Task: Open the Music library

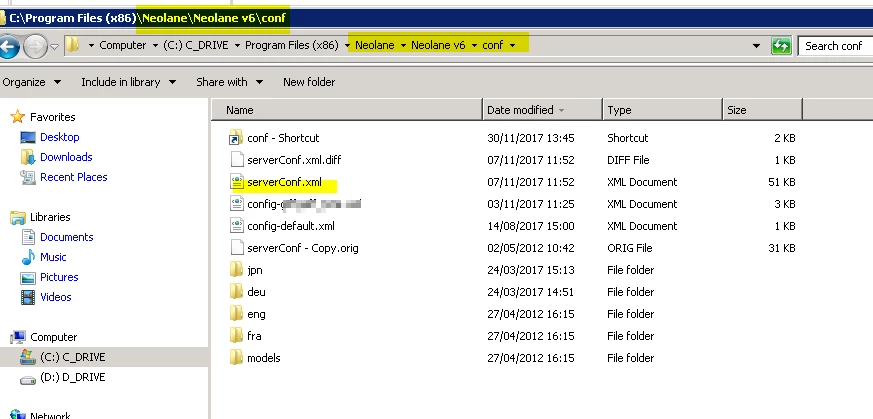Action: point(53,257)
